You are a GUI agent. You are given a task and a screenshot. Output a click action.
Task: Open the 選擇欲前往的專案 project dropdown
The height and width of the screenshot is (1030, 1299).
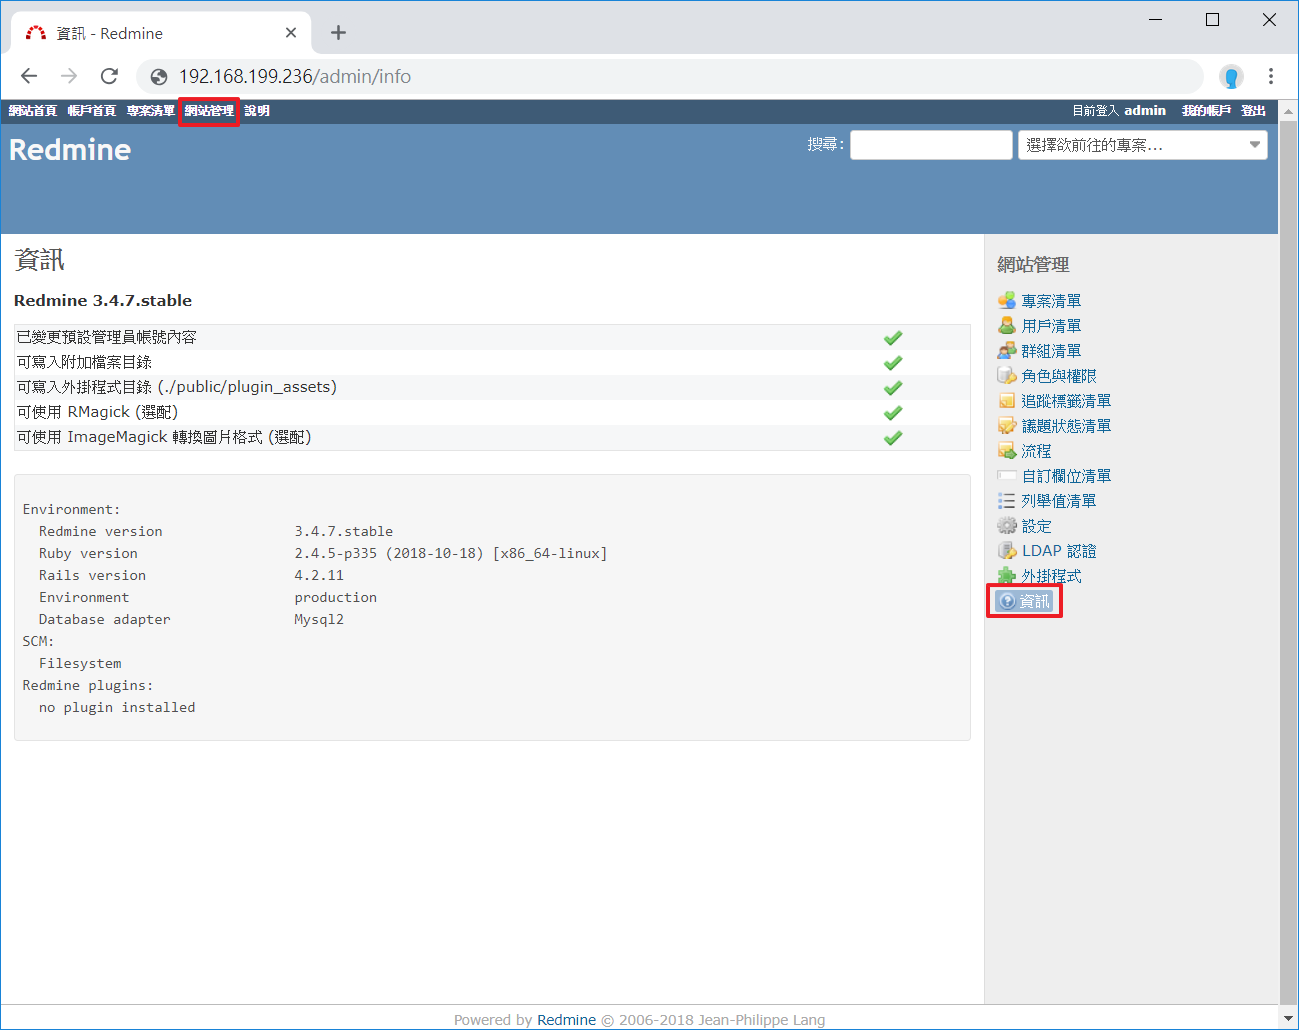tap(1143, 145)
